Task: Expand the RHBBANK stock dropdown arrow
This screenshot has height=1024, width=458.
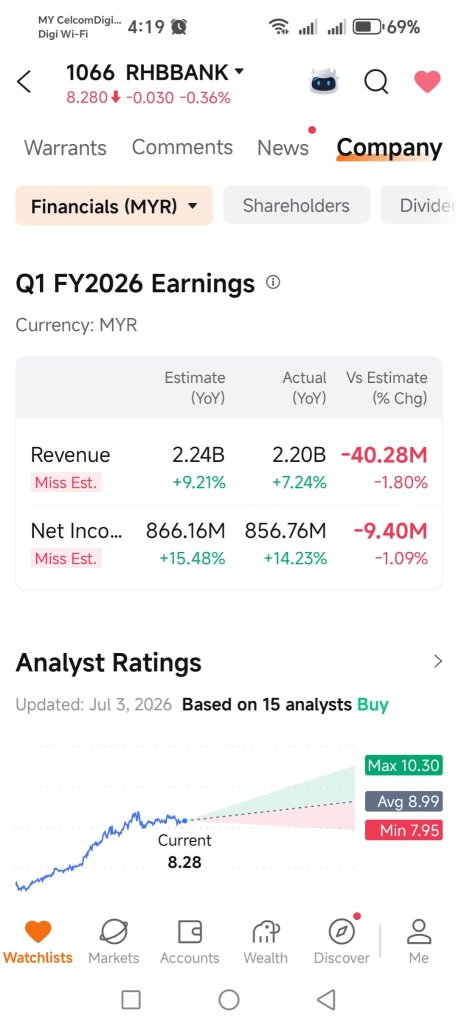Action: 238,71
